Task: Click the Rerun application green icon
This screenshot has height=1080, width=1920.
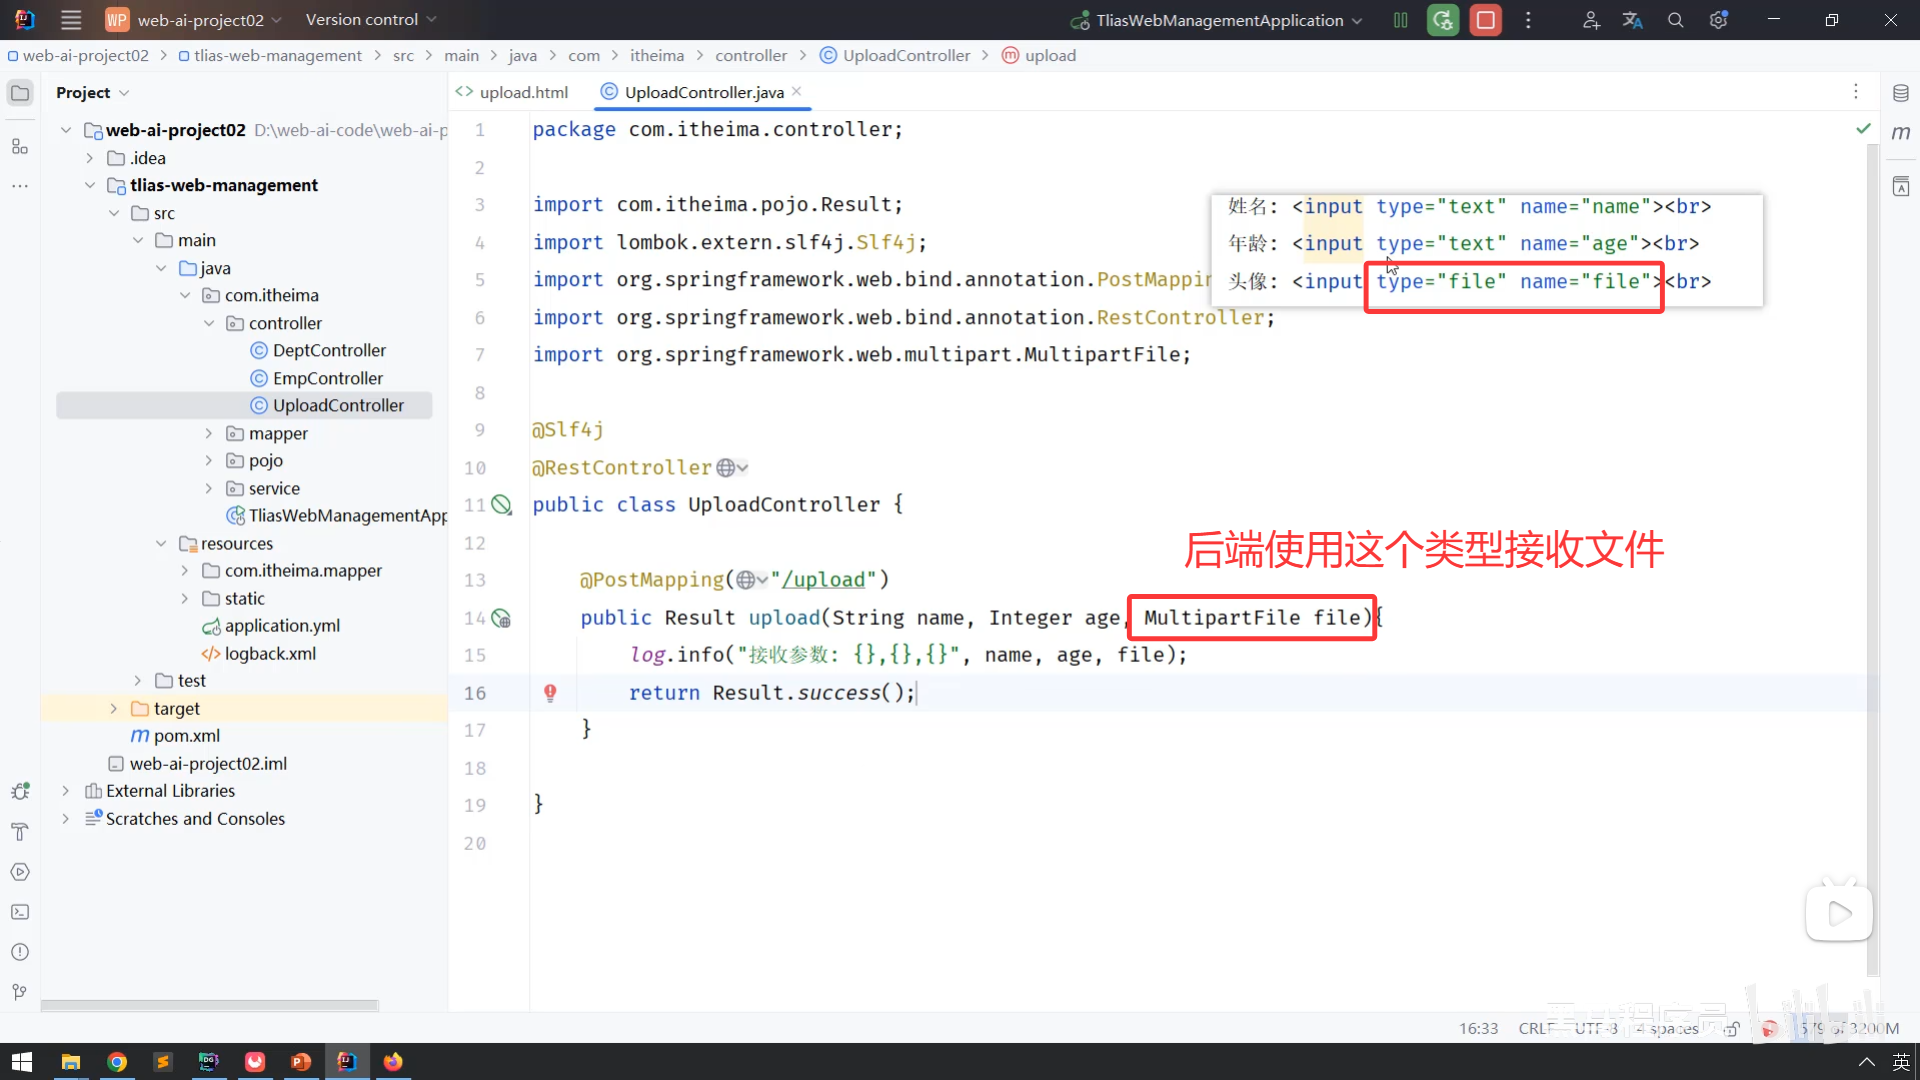Action: click(x=1442, y=20)
